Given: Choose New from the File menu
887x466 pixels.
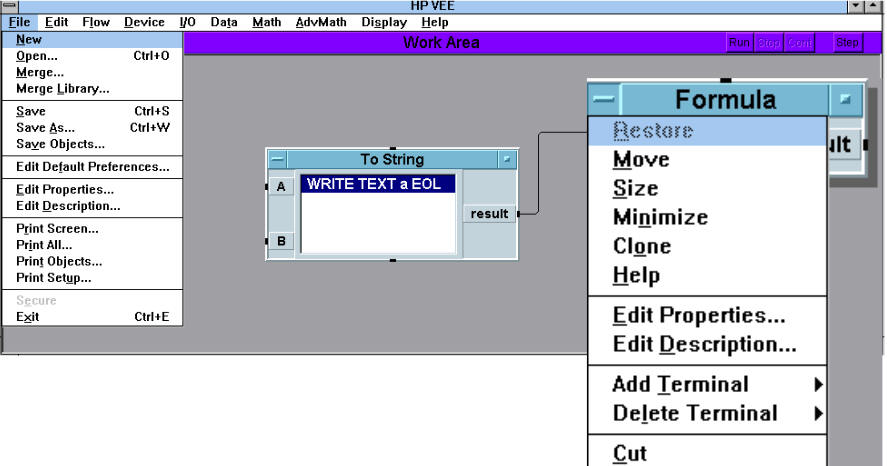Looking at the screenshot, I should (x=29, y=40).
